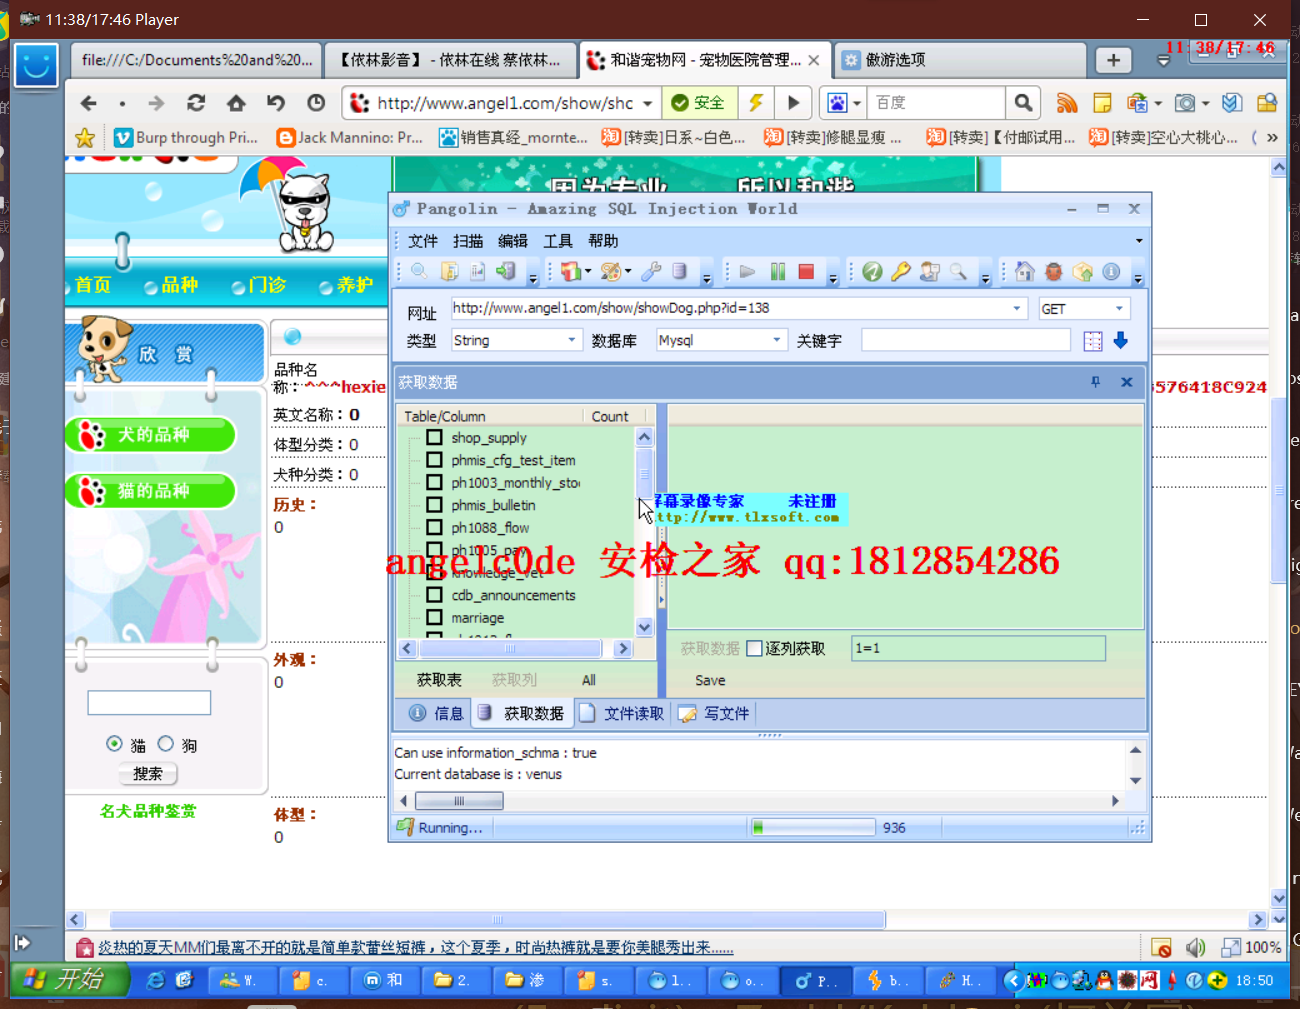
Task: Check the marriage table checkbox
Action: pyautogui.click(x=434, y=617)
